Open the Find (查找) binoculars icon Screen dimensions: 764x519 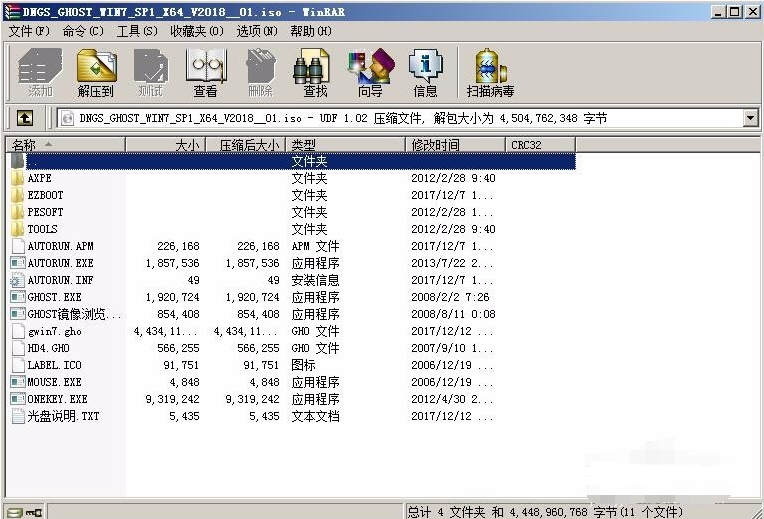tap(314, 72)
